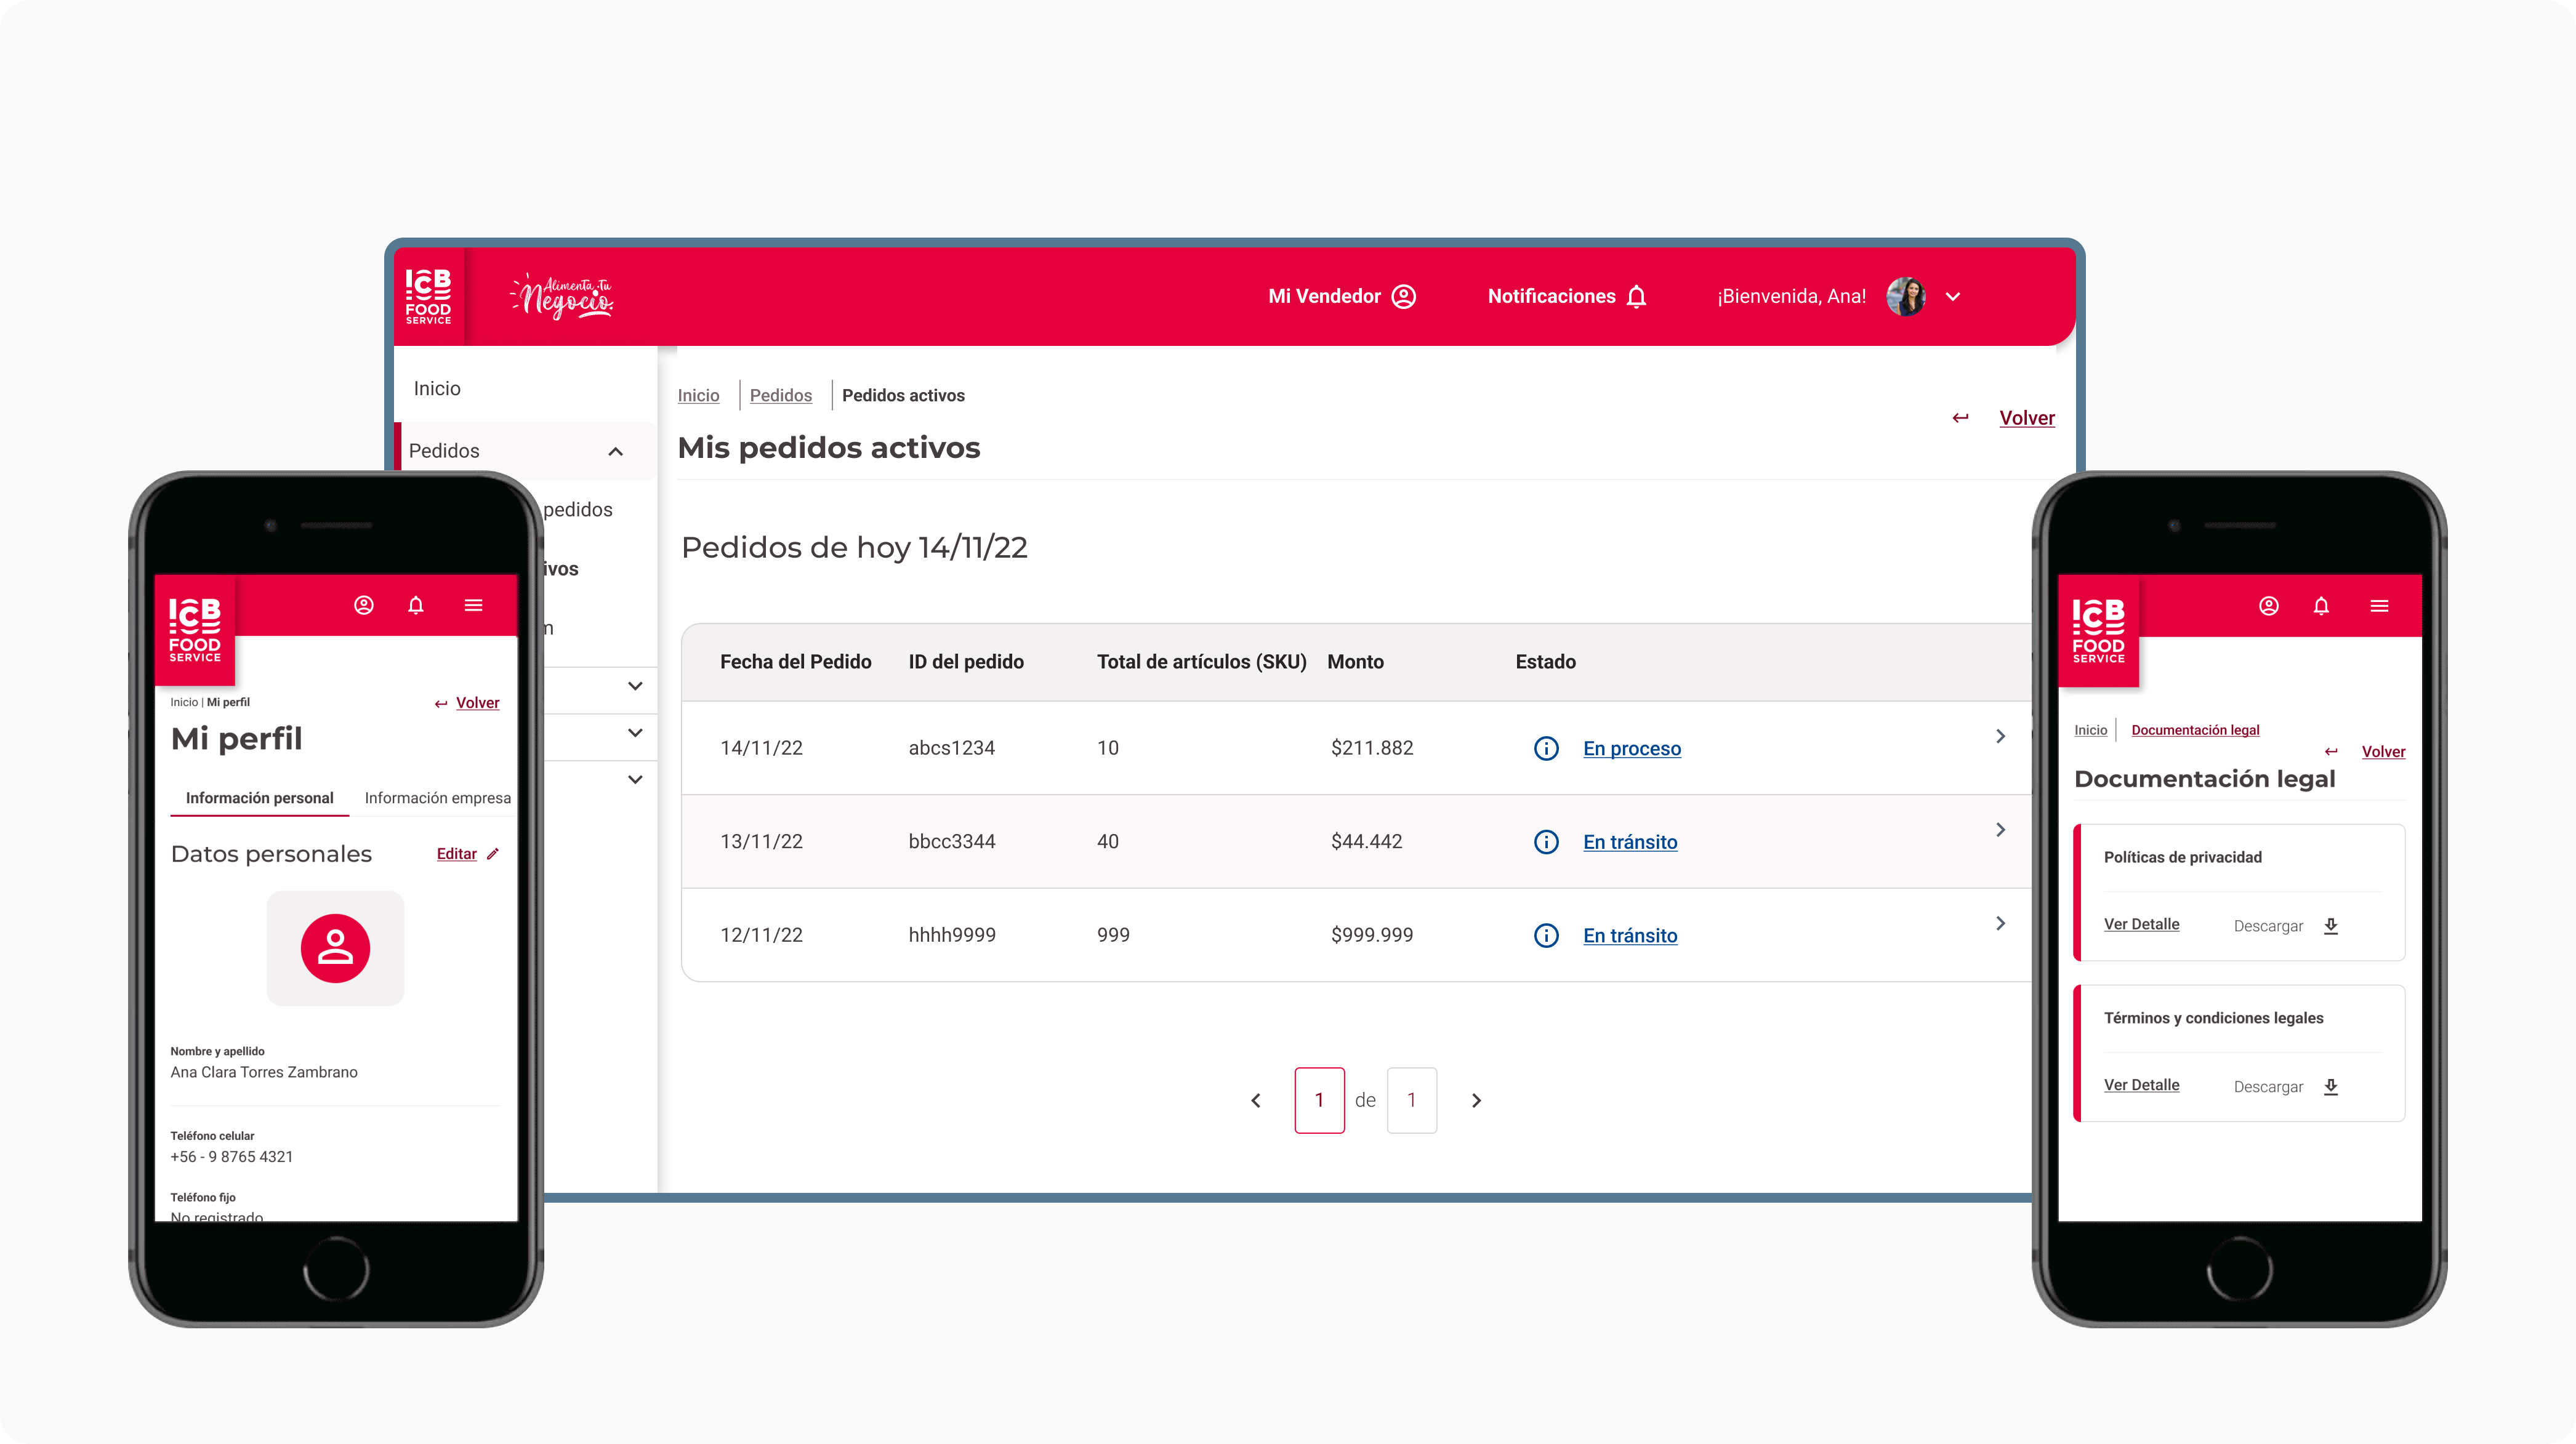Click download icon for Políticas de privacidad
This screenshot has height=1444, width=2576.
tap(2331, 926)
